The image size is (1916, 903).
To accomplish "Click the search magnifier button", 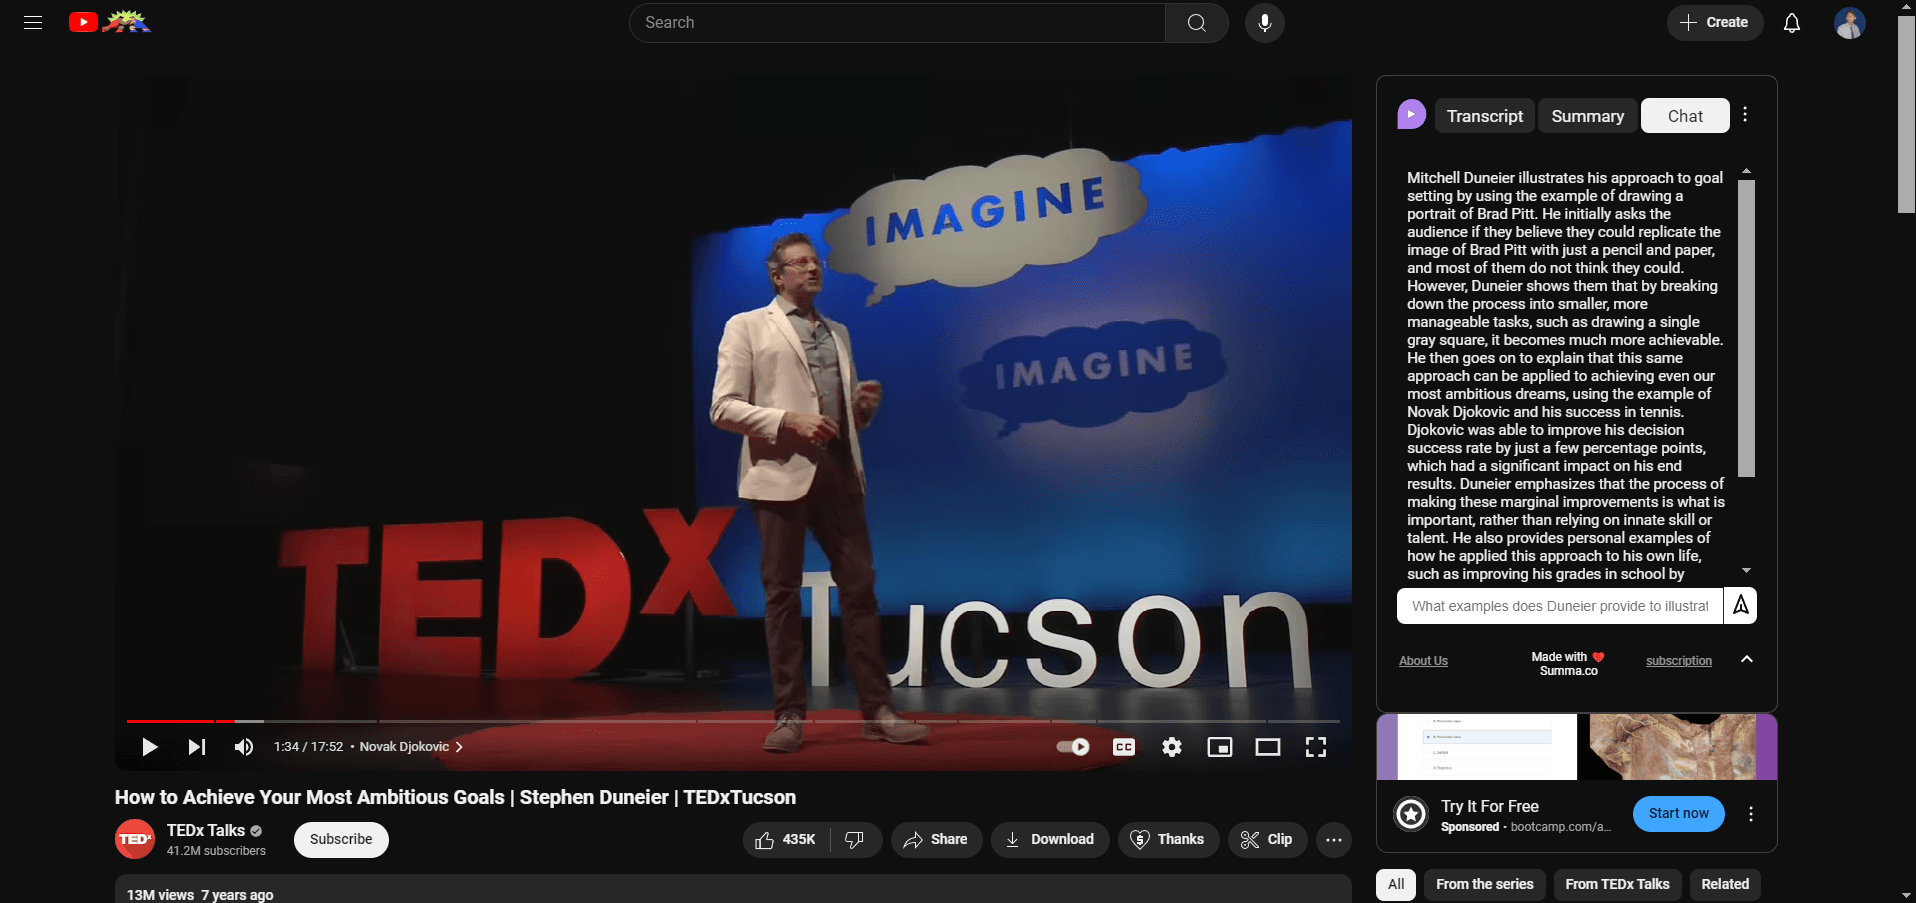I will 1196,22.
